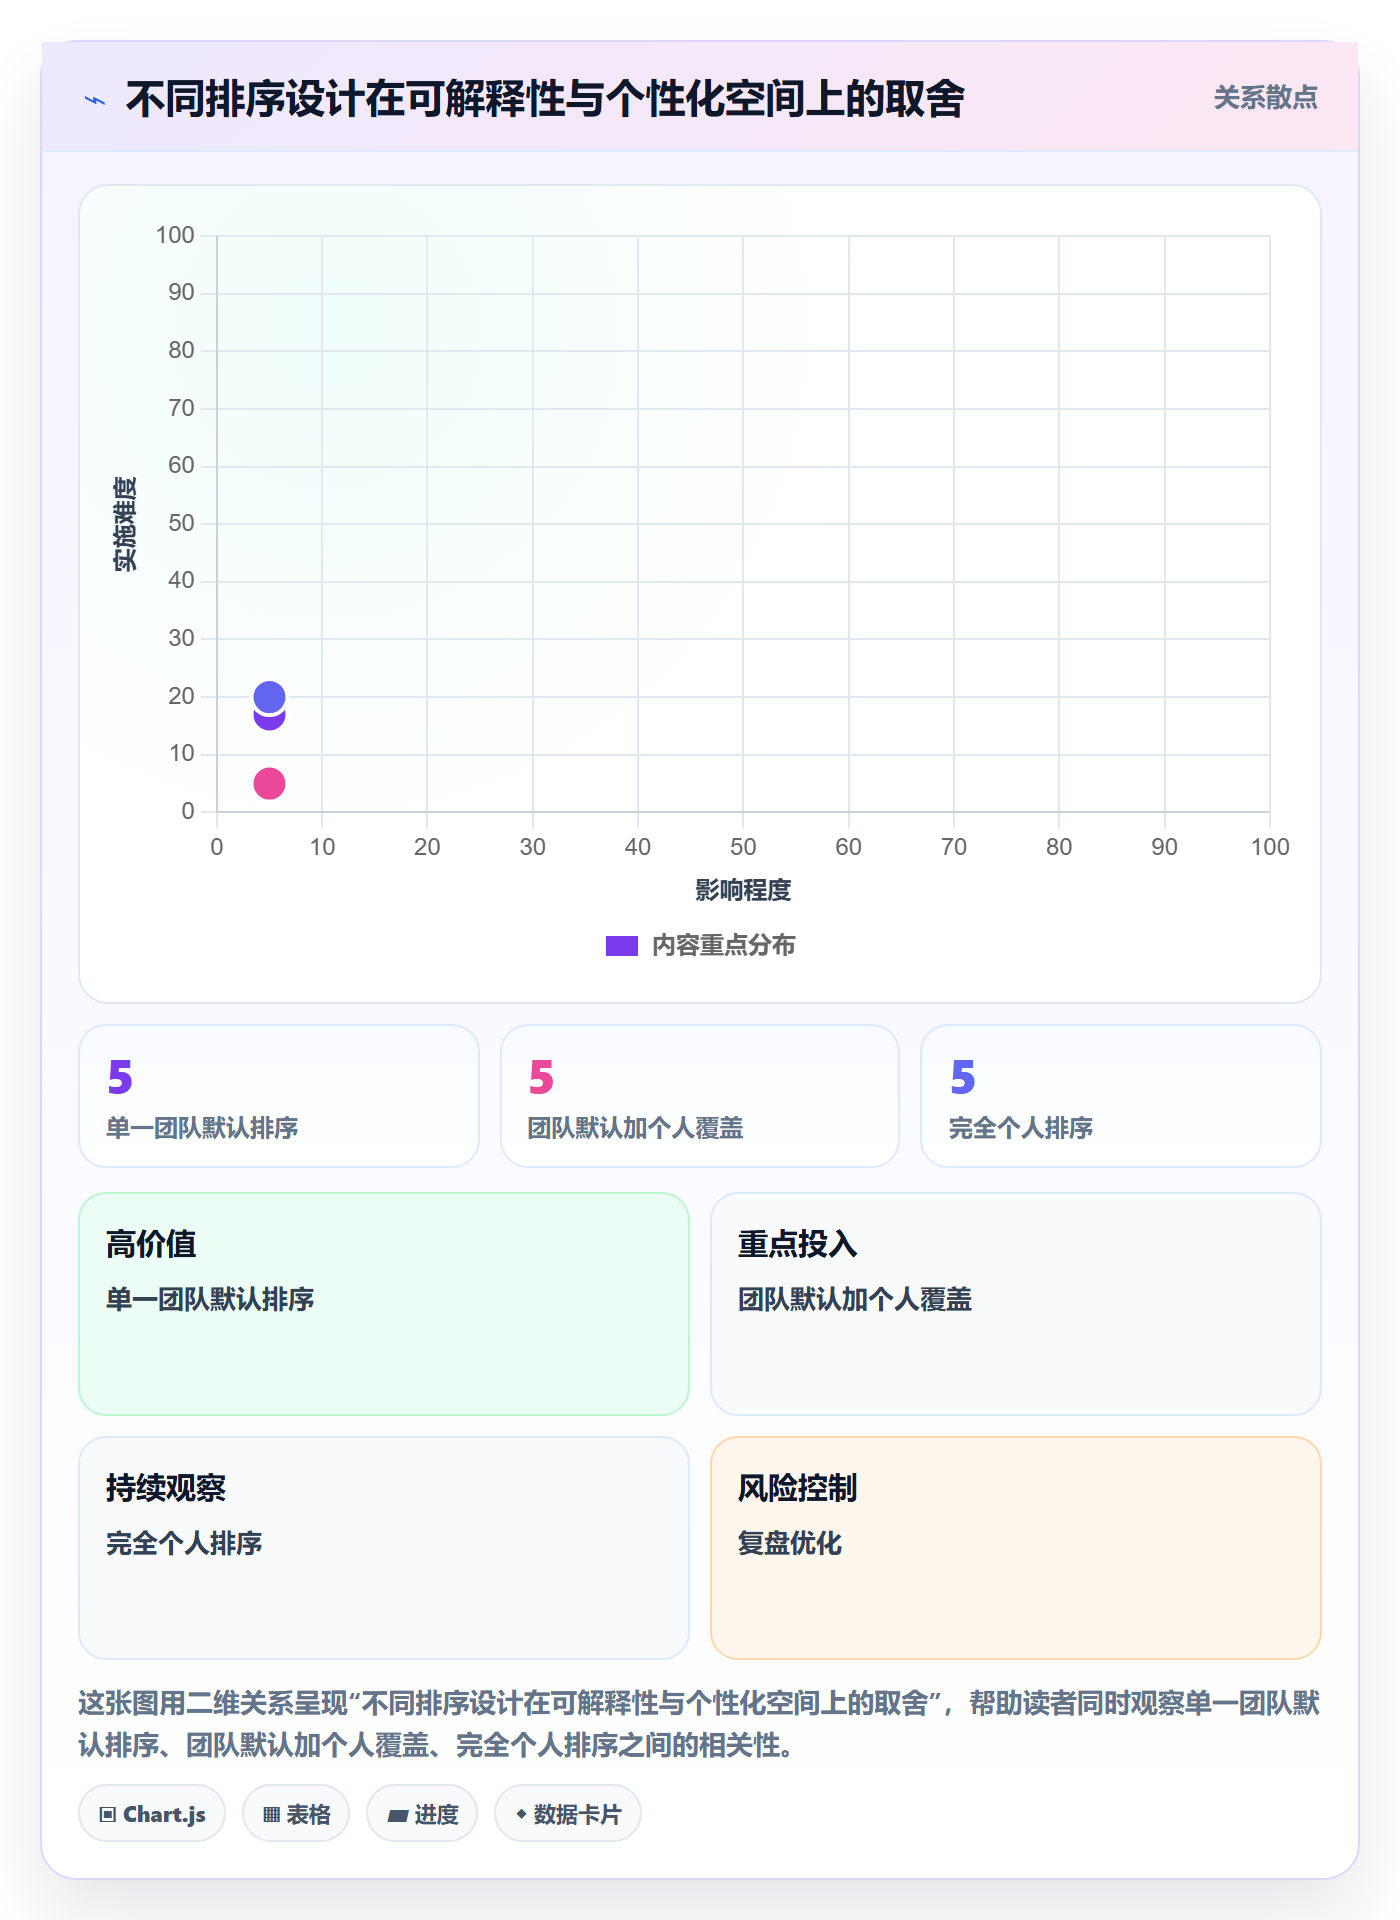Click the 影响程度 x-axis title
Viewport: 1400px width, 1920px height.
click(743, 890)
